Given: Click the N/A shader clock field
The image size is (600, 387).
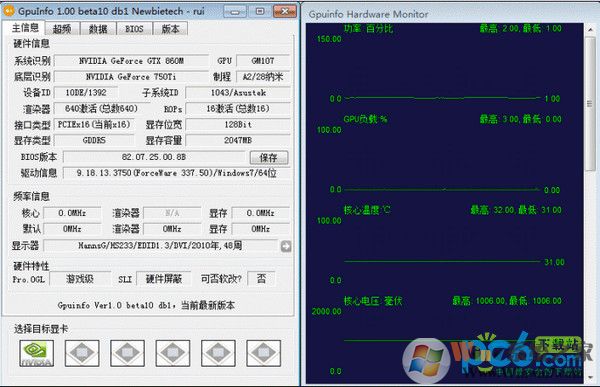Looking at the screenshot, I should [x=172, y=213].
